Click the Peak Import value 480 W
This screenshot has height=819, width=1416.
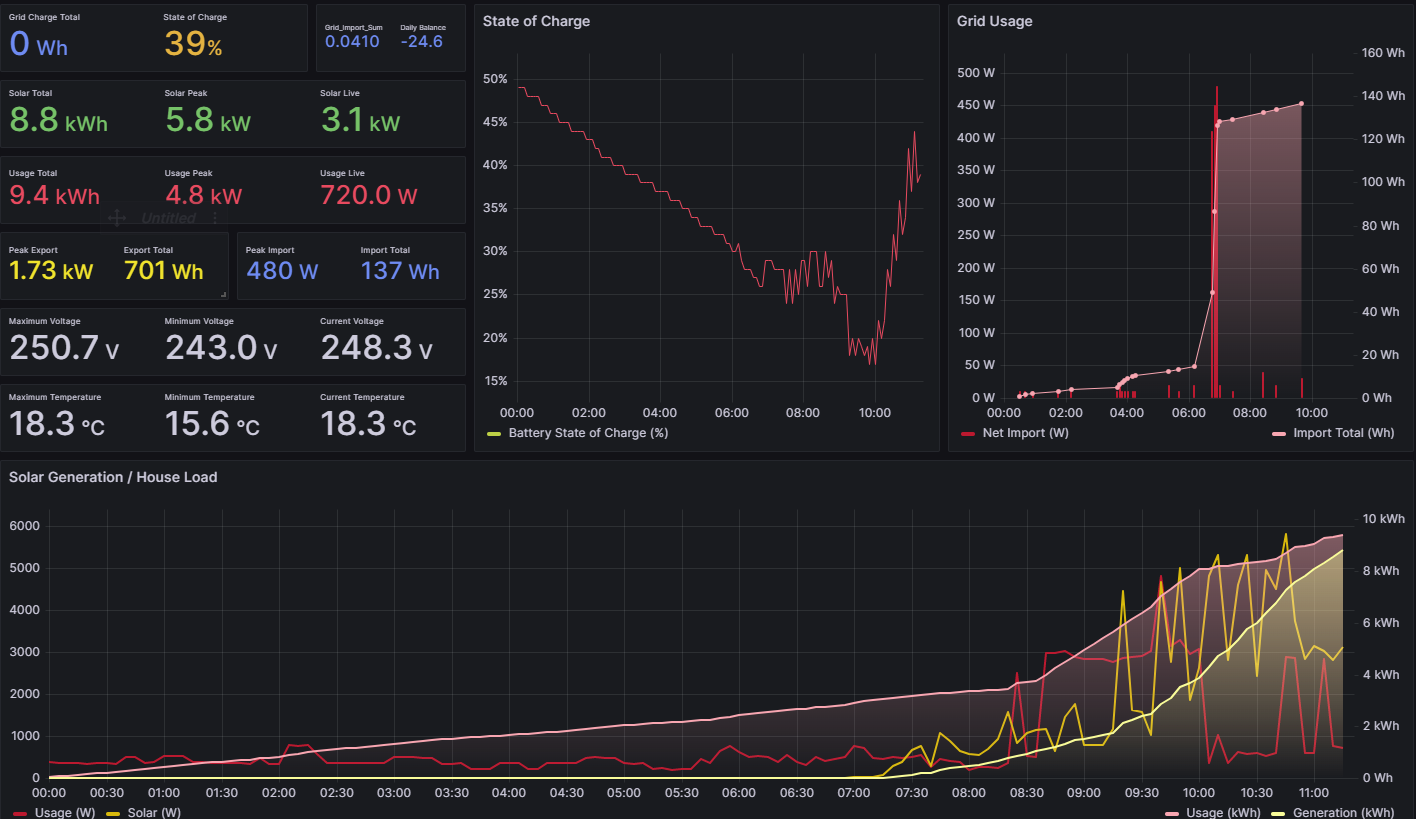pos(282,271)
